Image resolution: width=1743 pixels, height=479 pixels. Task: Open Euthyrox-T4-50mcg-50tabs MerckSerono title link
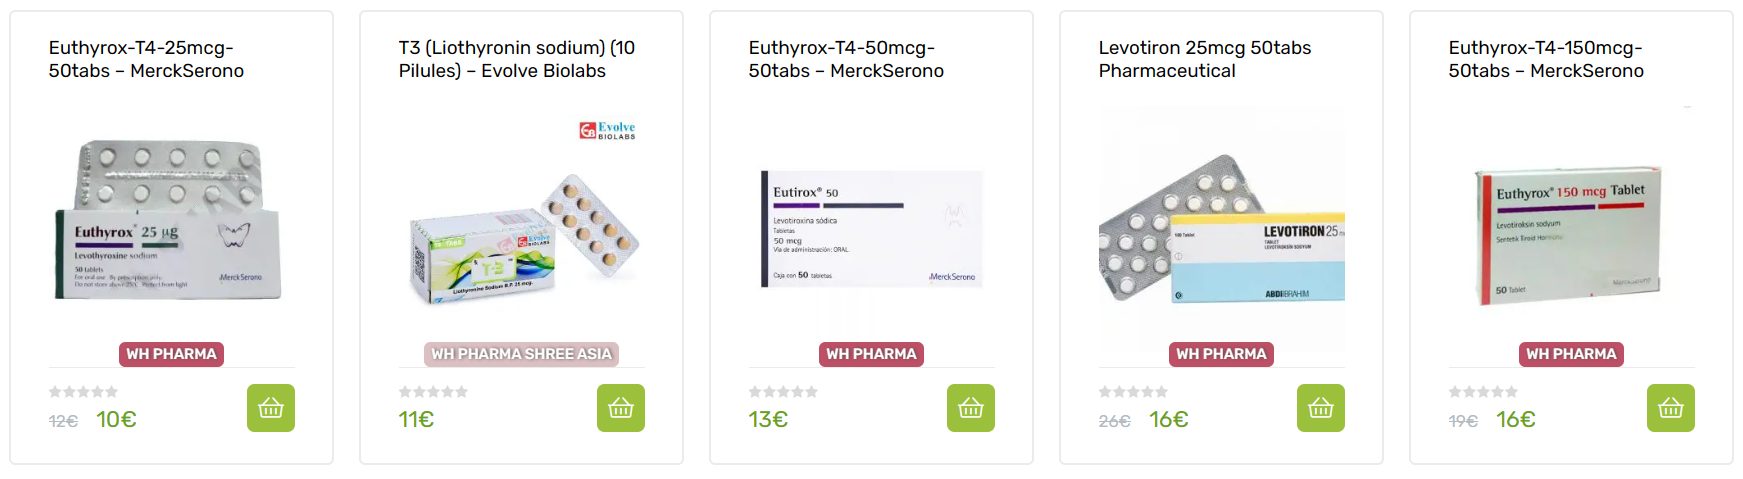tap(846, 59)
